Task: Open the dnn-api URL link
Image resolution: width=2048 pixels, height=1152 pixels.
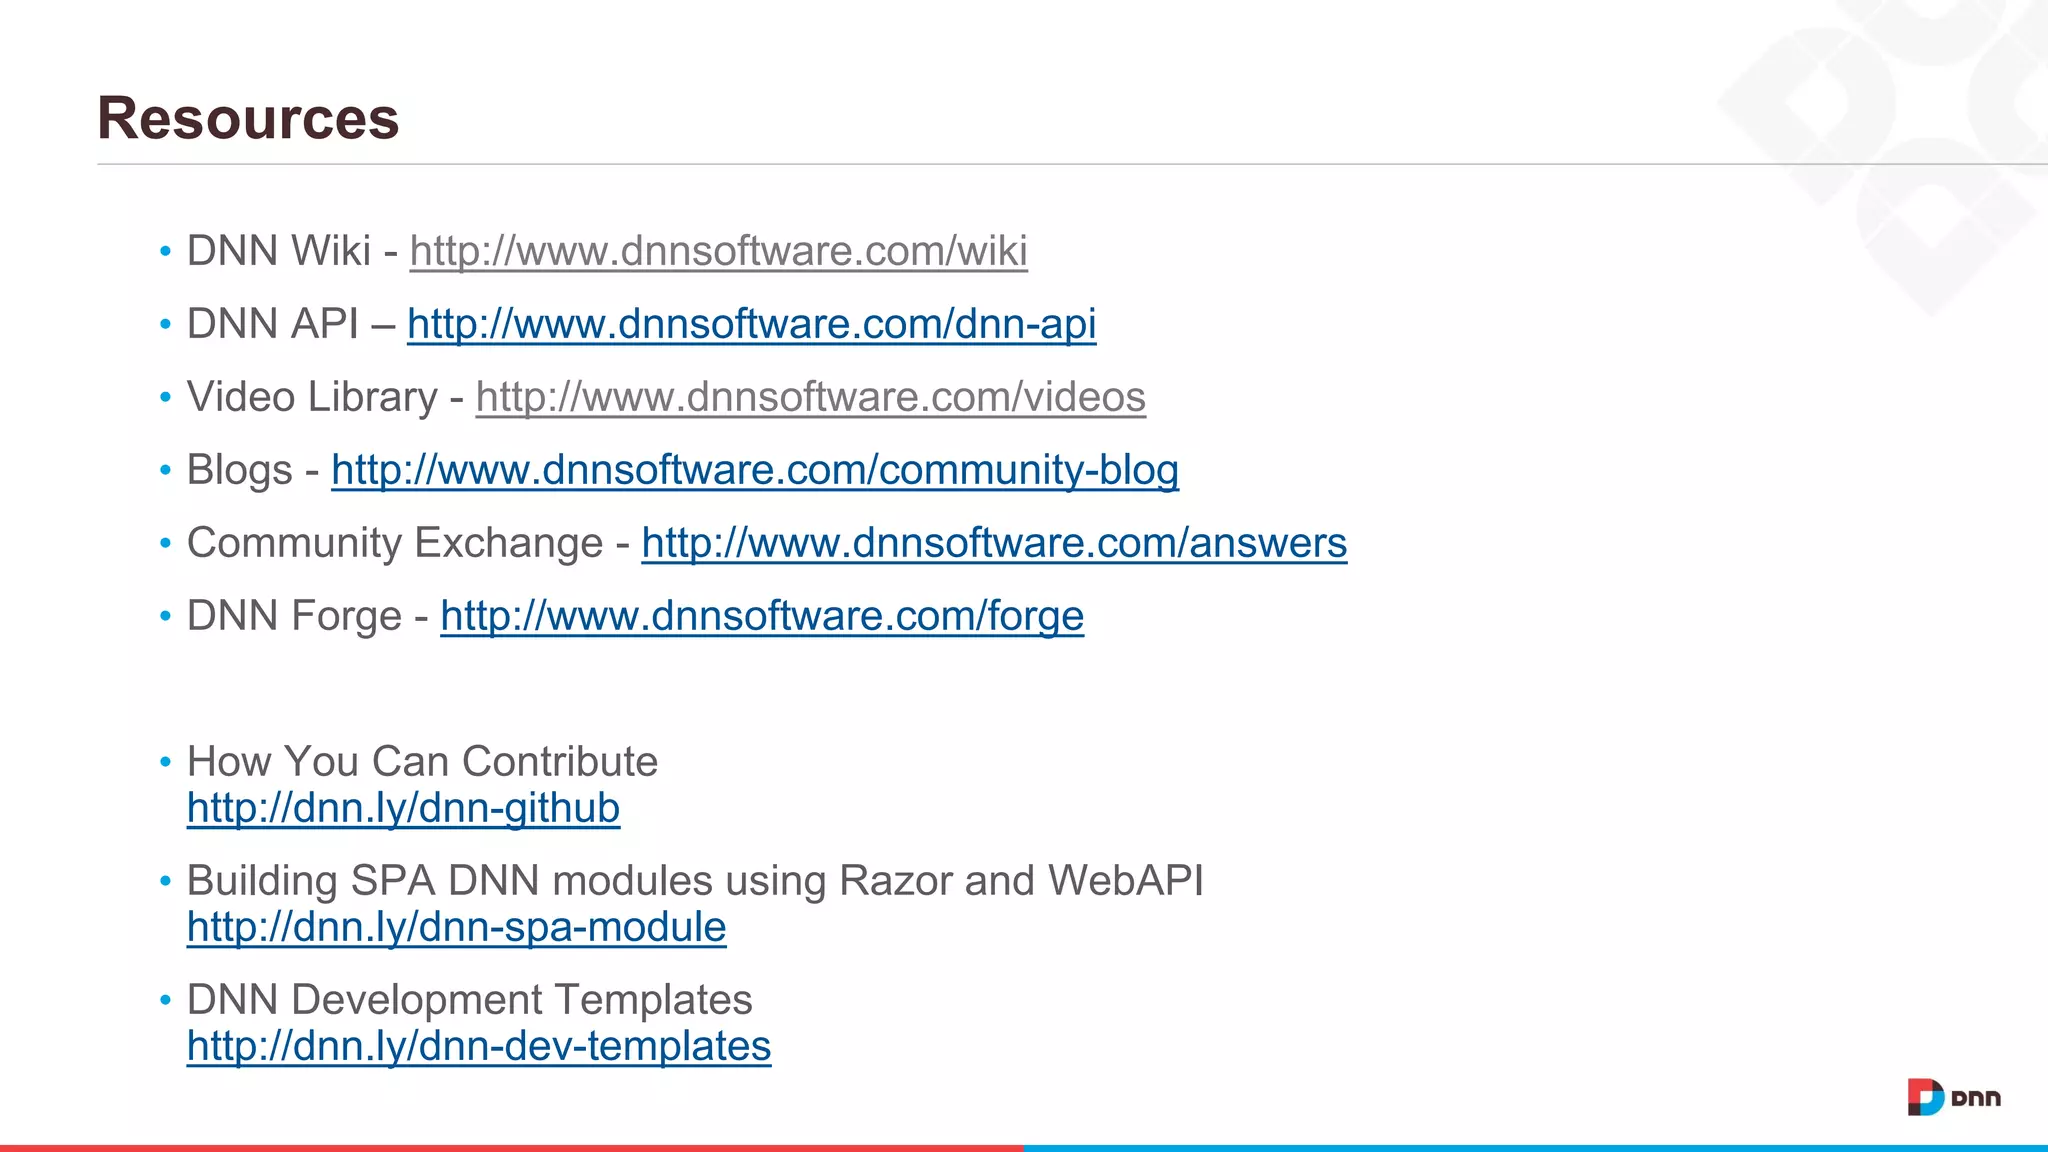Action: [752, 324]
